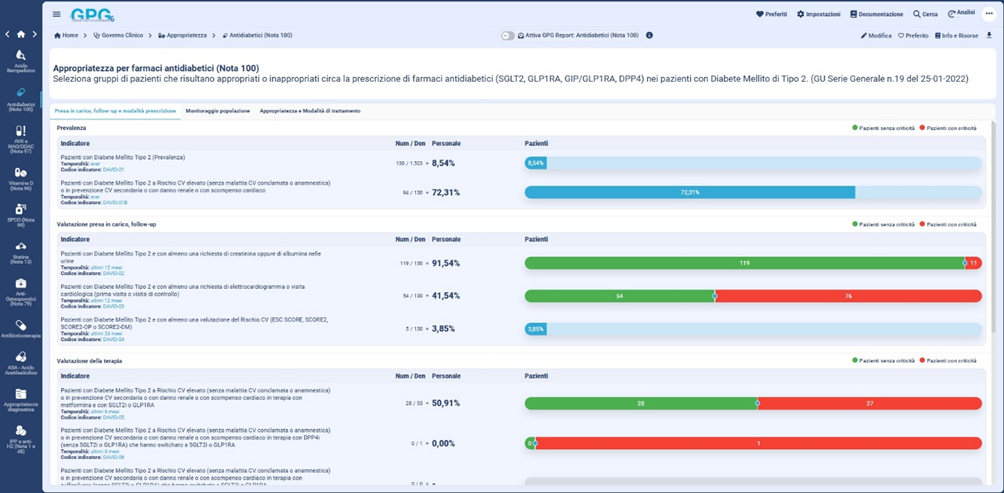
Task: Open the hamburger menu beside GPG logo
Action: tap(56, 14)
